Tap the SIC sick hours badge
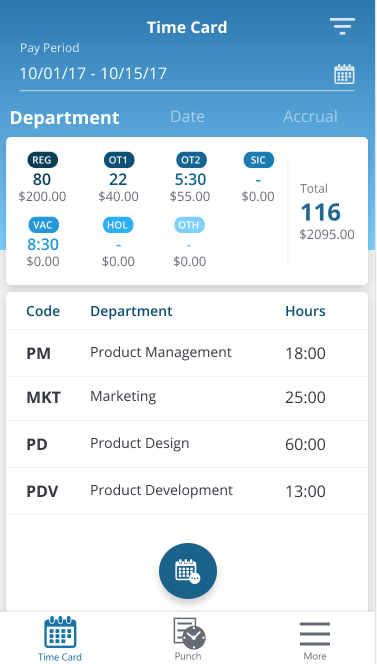This screenshot has width=377, height=664. tap(258, 160)
